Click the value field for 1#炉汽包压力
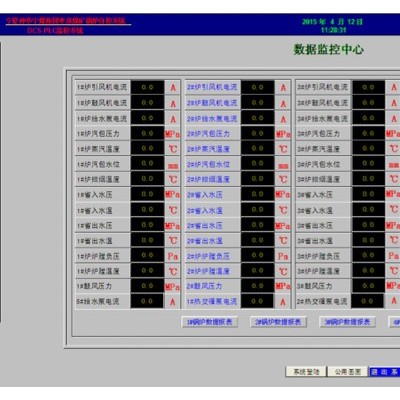Viewport: 400px width, 400px height. pyautogui.click(x=147, y=133)
